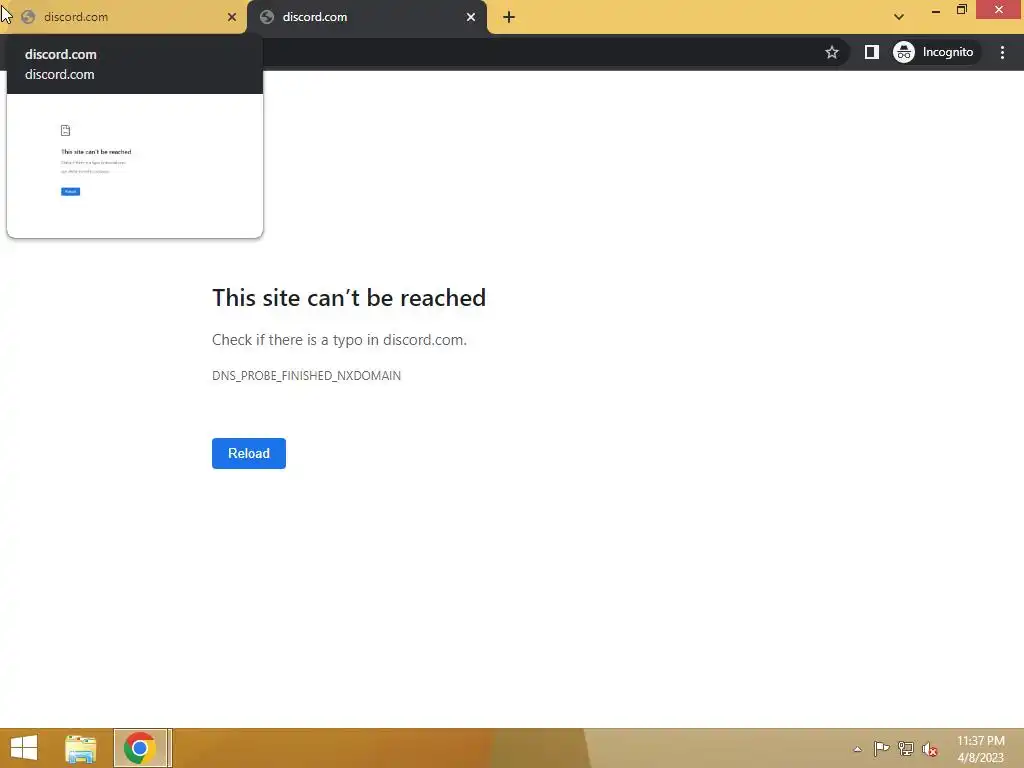Open the tab search chevron dropdown
1024x768 pixels.
coord(899,17)
